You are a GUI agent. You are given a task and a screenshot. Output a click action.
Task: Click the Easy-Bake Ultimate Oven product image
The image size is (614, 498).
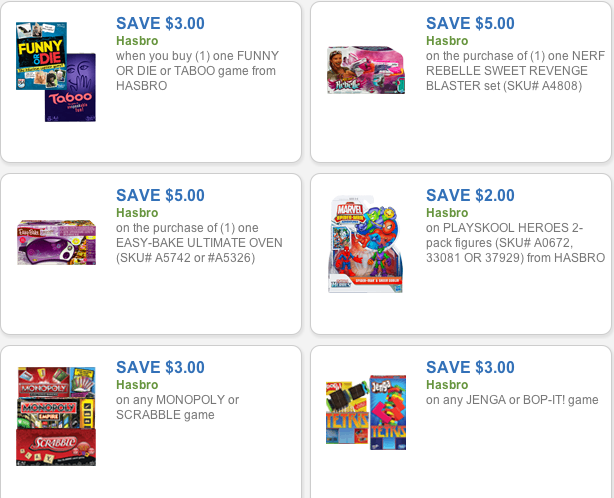pyautogui.click(x=56, y=242)
